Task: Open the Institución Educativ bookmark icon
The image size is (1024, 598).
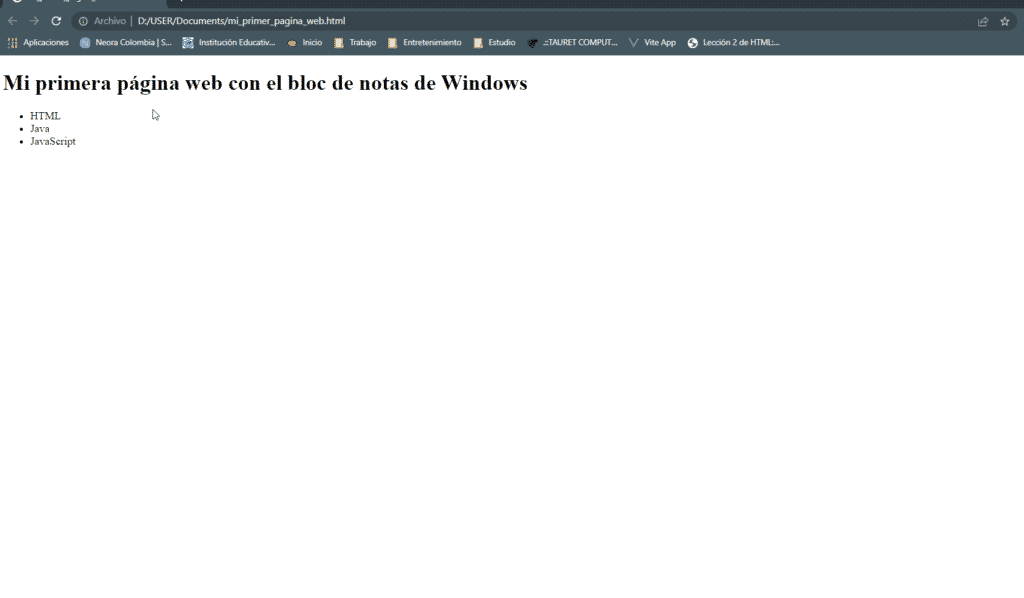Action: coord(190,42)
